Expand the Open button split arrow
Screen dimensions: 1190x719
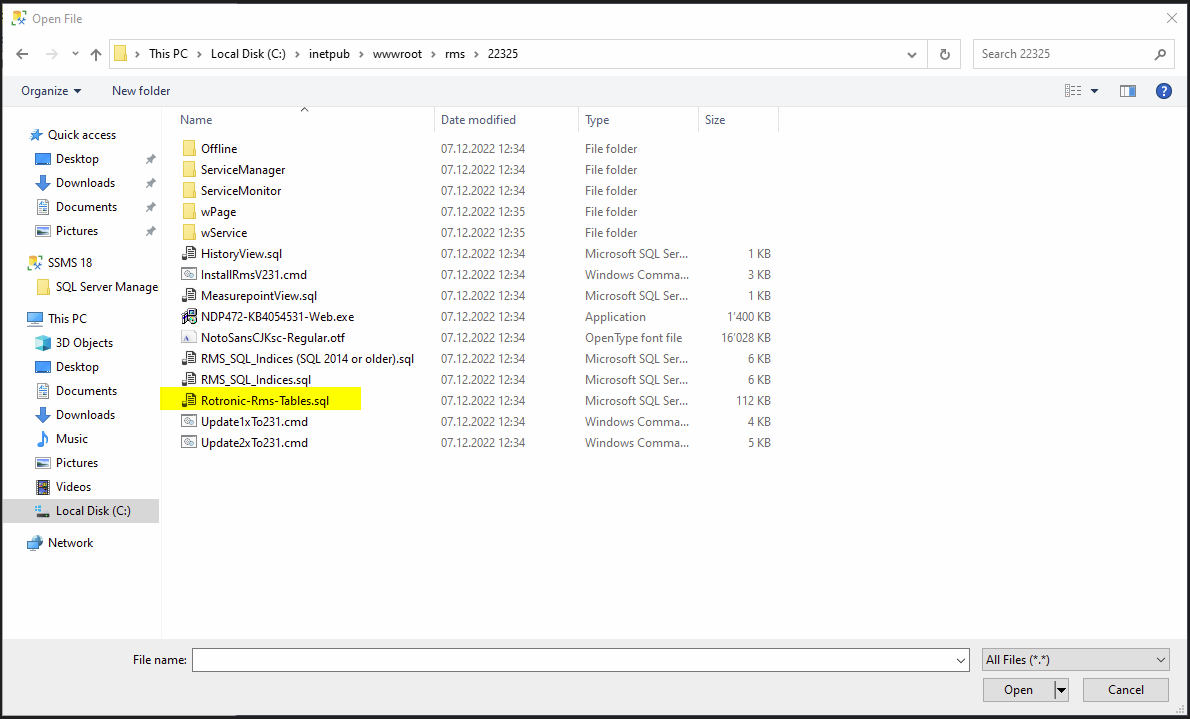tap(1062, 689)
